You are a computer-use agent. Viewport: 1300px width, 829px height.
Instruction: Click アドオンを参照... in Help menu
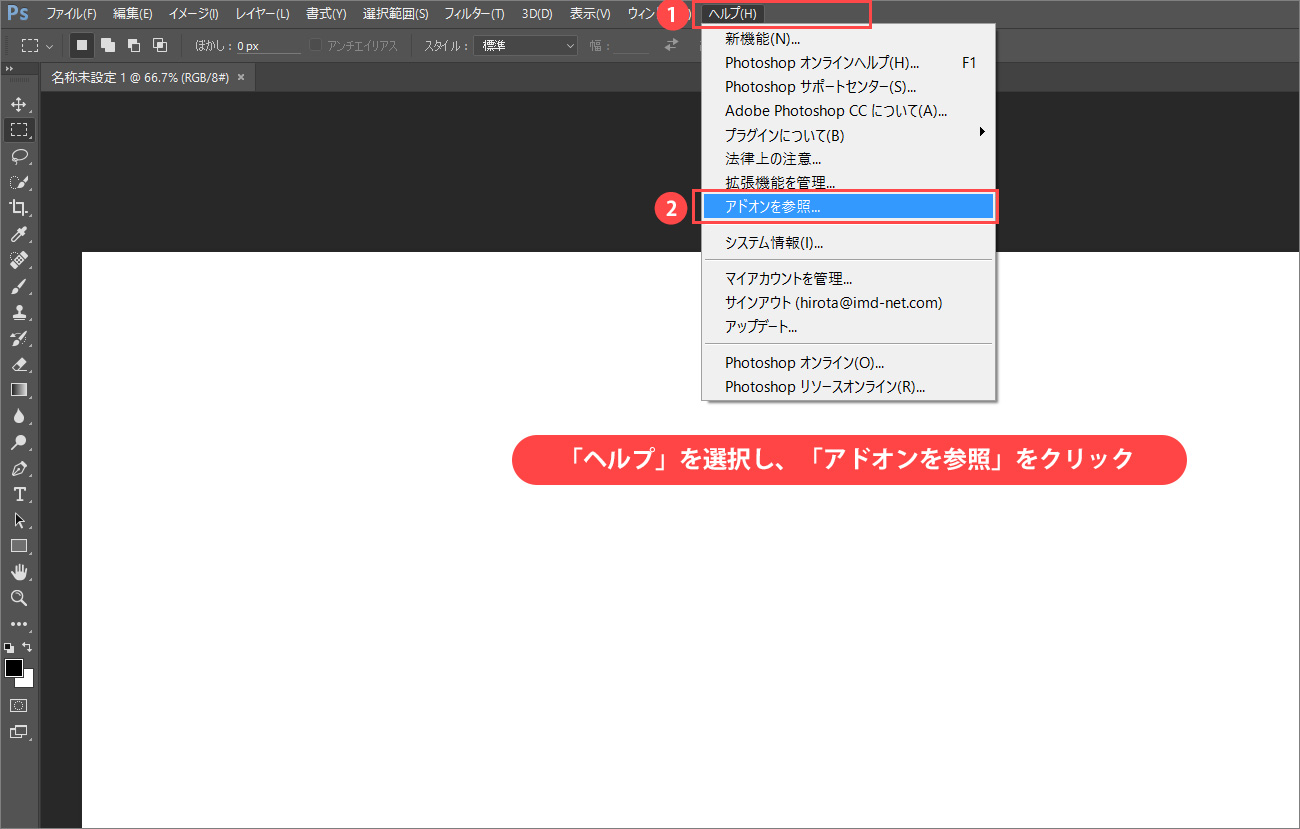click(849, 207)
